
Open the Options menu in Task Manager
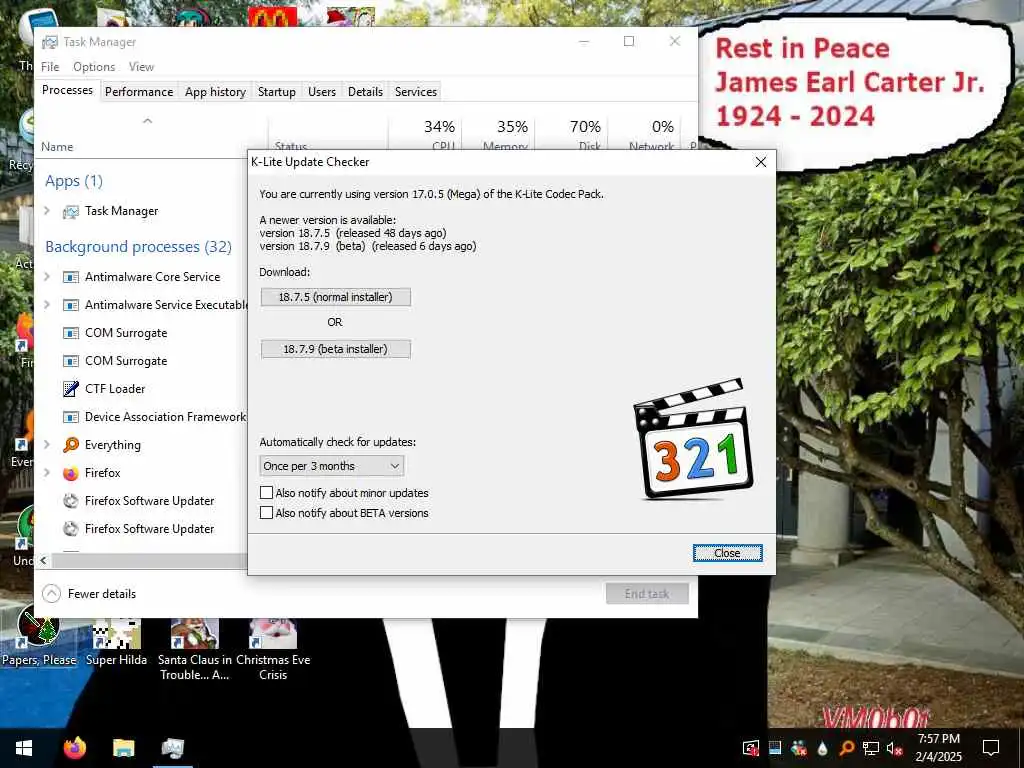tap(94, 67)
